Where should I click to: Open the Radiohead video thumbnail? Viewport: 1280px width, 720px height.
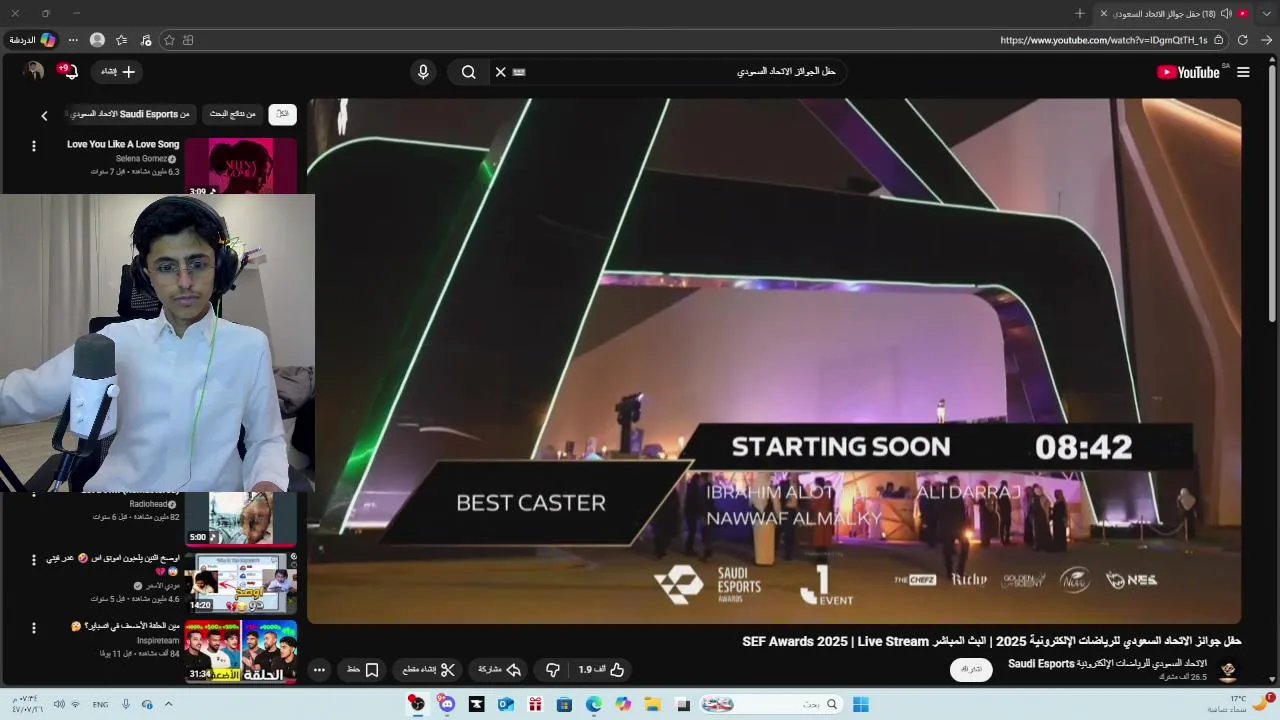240,518
